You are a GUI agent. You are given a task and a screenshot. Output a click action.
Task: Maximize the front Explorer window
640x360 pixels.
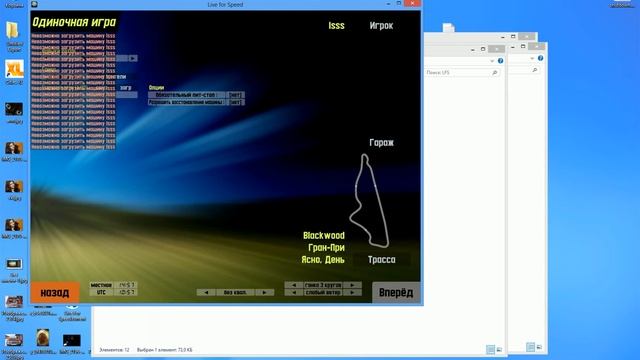point(482,49)
